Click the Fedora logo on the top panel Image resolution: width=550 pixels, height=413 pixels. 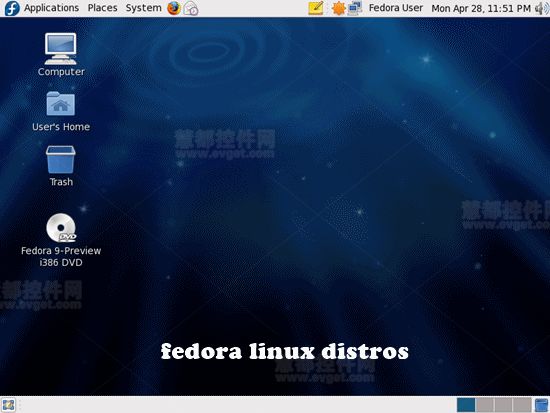pos(12,8)
